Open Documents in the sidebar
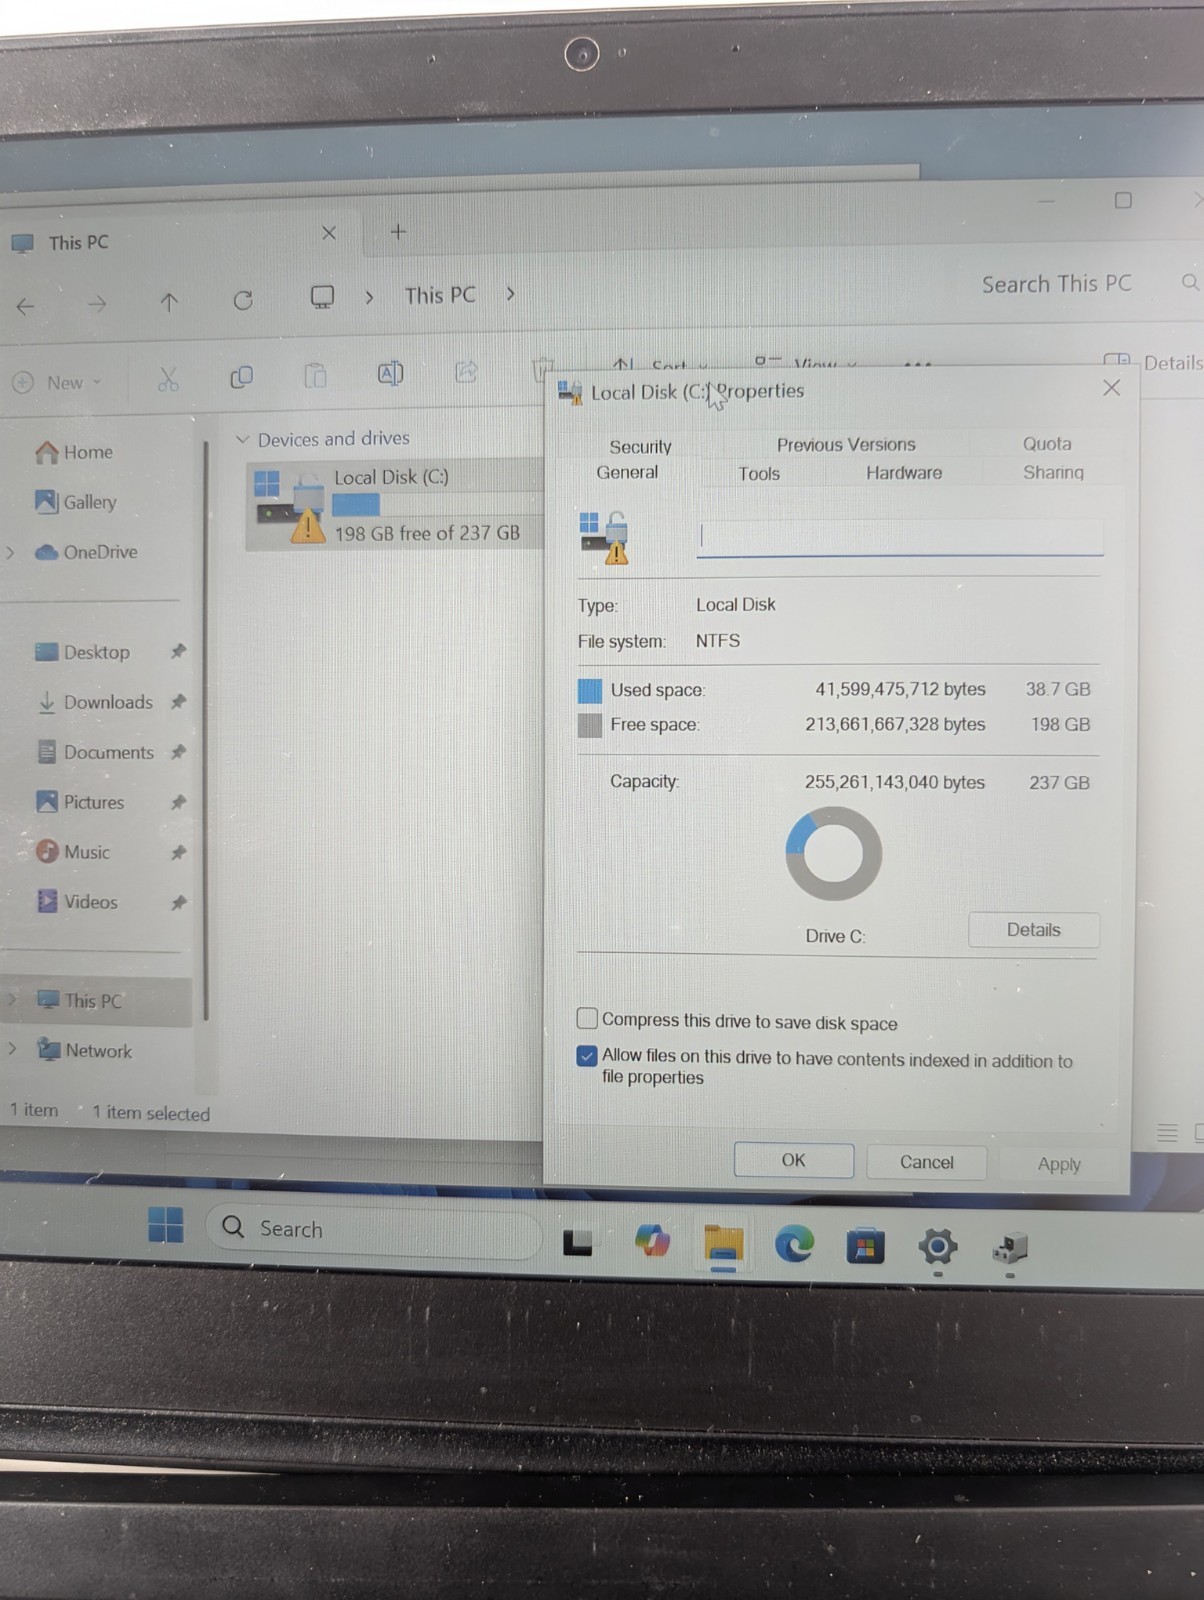 (x=94, y=752)
